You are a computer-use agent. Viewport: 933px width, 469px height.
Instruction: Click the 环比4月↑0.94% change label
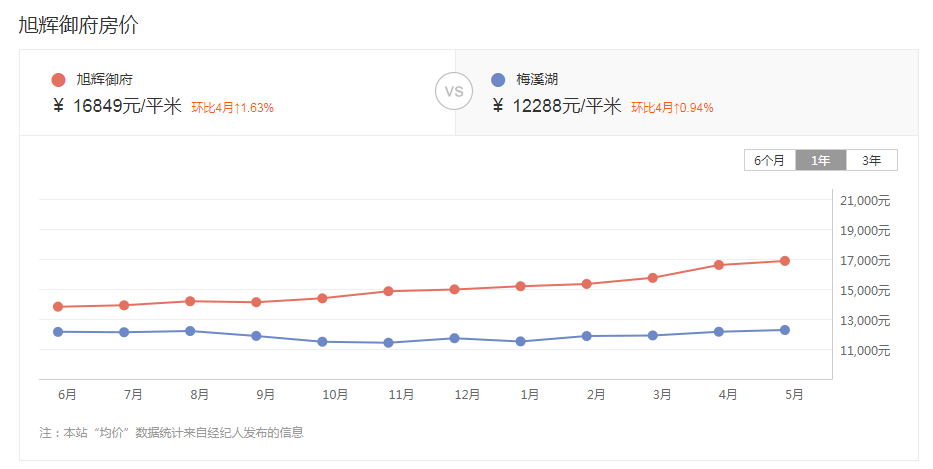[672, 108]
